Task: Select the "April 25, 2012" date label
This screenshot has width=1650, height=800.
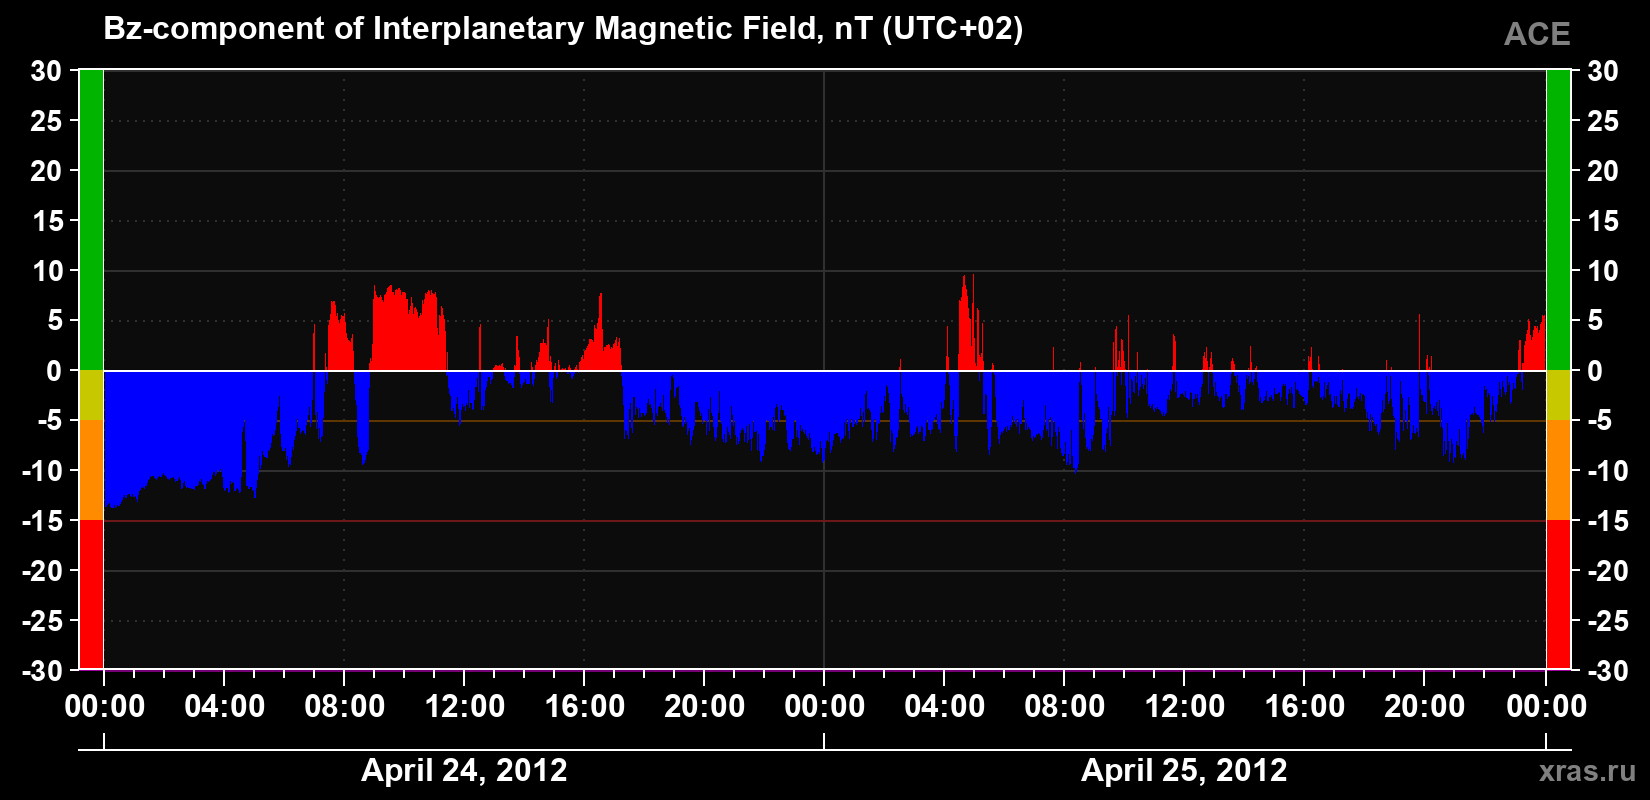Action: point(1184,770)
